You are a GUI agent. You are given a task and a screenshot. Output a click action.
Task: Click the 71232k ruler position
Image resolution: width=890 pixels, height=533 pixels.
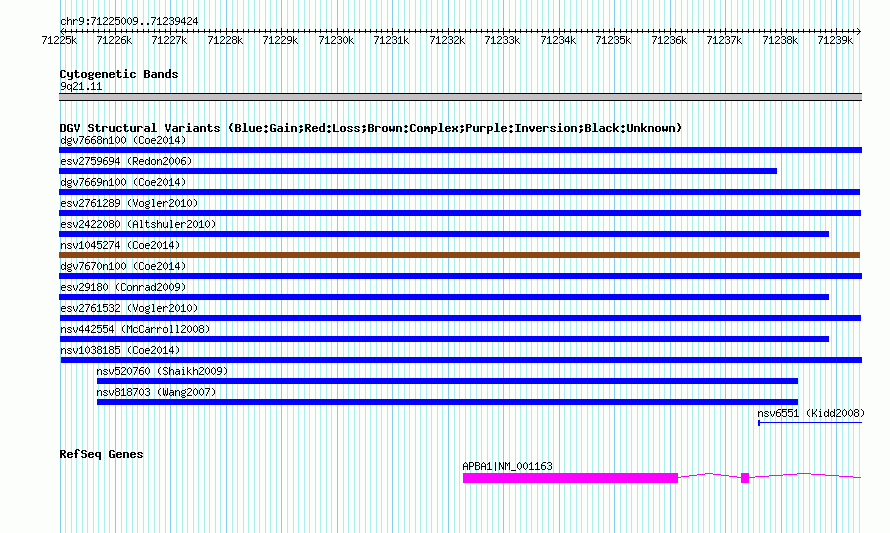coord(447,40)
